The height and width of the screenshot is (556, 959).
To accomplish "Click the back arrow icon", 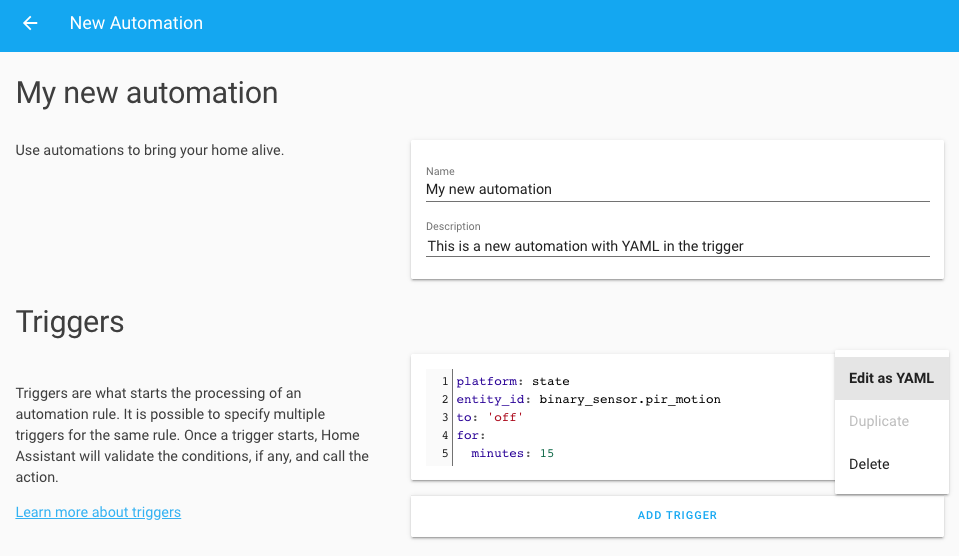I will click(x=30, y=23).
